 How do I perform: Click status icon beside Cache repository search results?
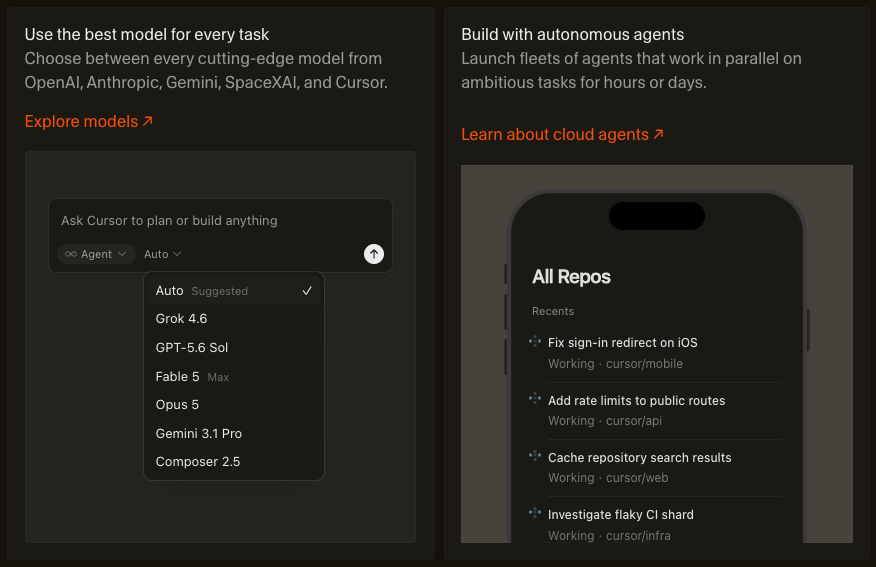tap(535, 456)
